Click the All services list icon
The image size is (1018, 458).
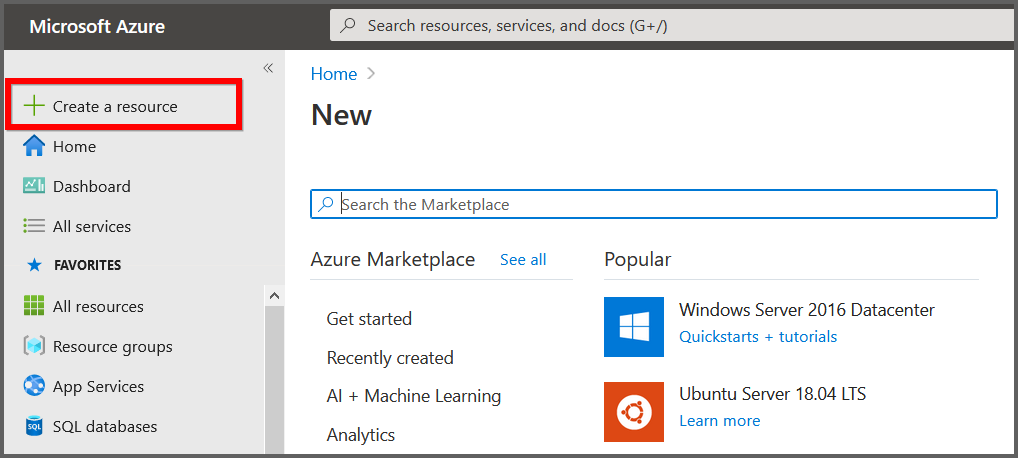click(x=35, y=226)
